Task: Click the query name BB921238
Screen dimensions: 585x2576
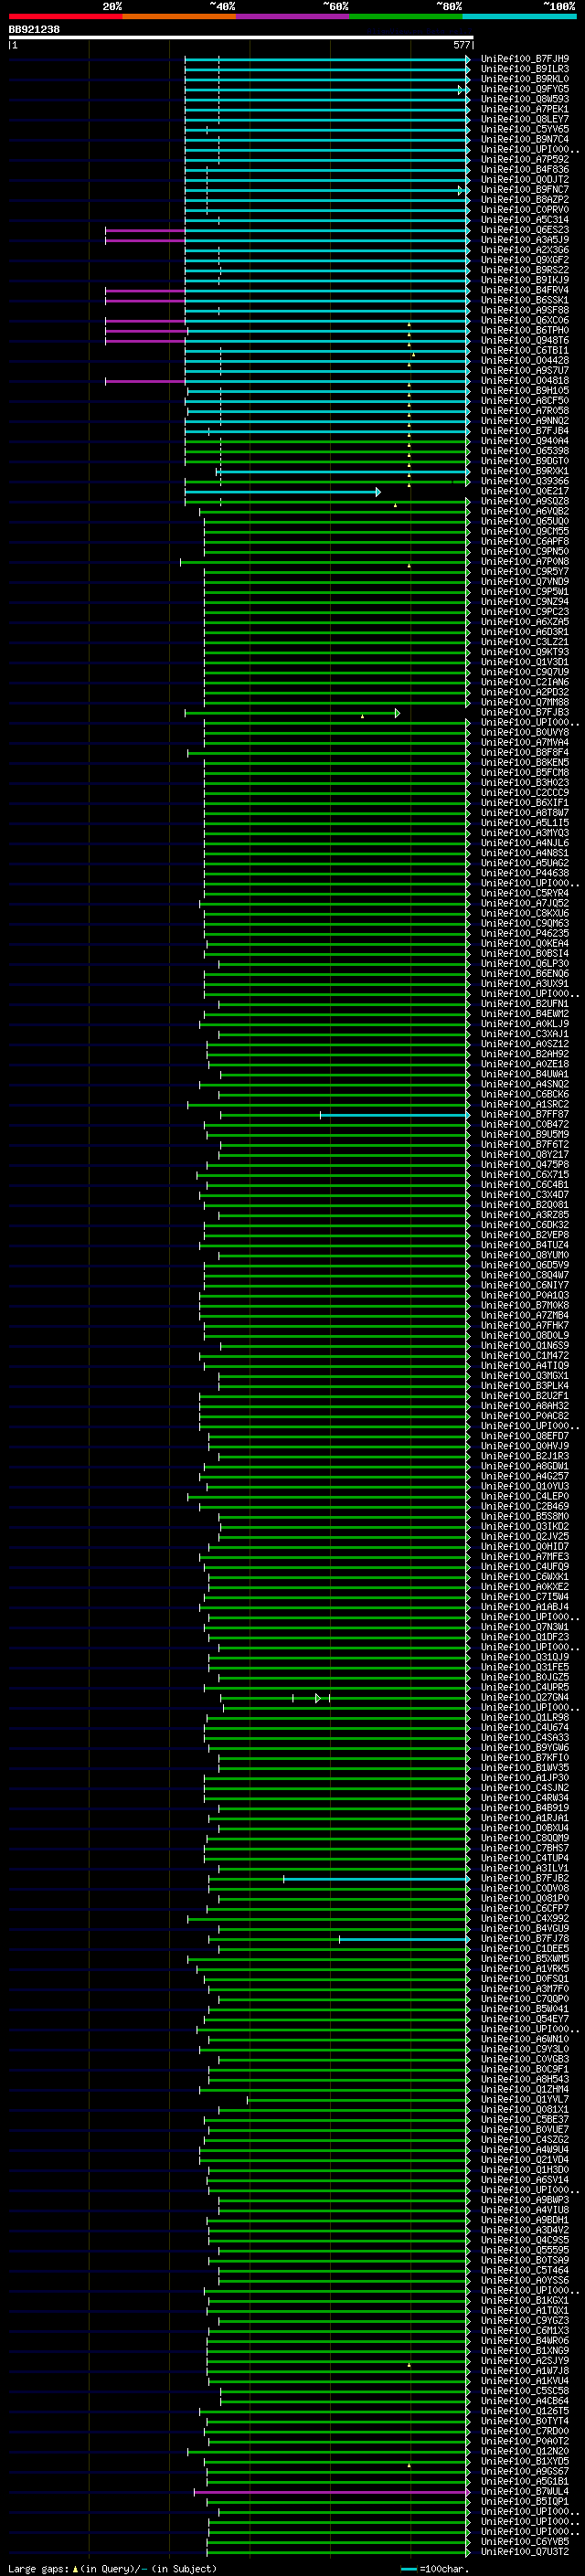Action: click(34, 30)
